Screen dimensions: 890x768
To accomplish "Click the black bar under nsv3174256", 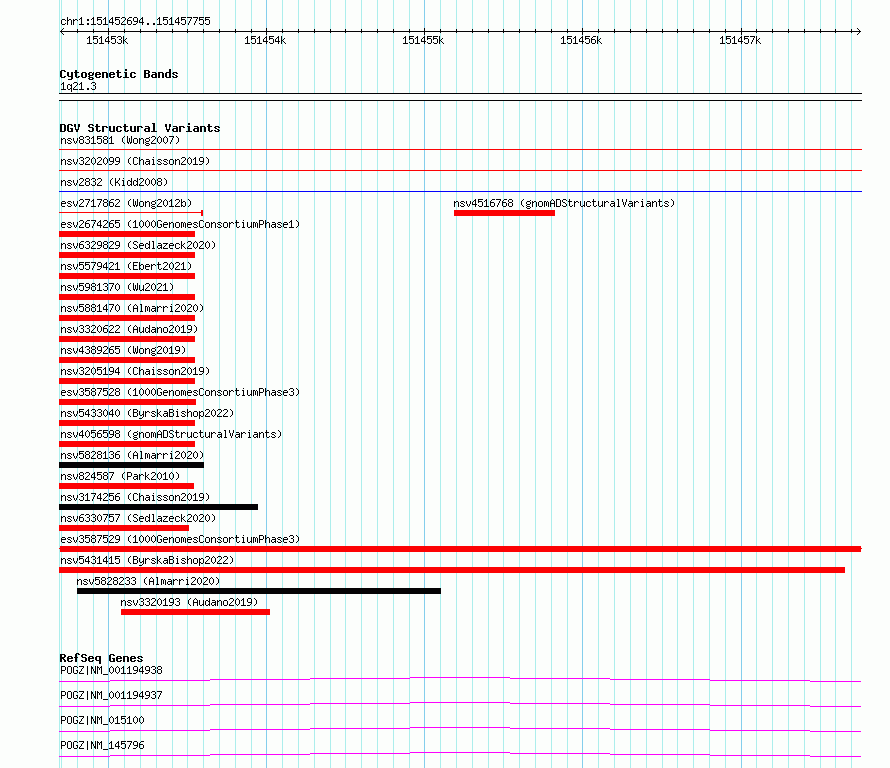I will (158, 507).
